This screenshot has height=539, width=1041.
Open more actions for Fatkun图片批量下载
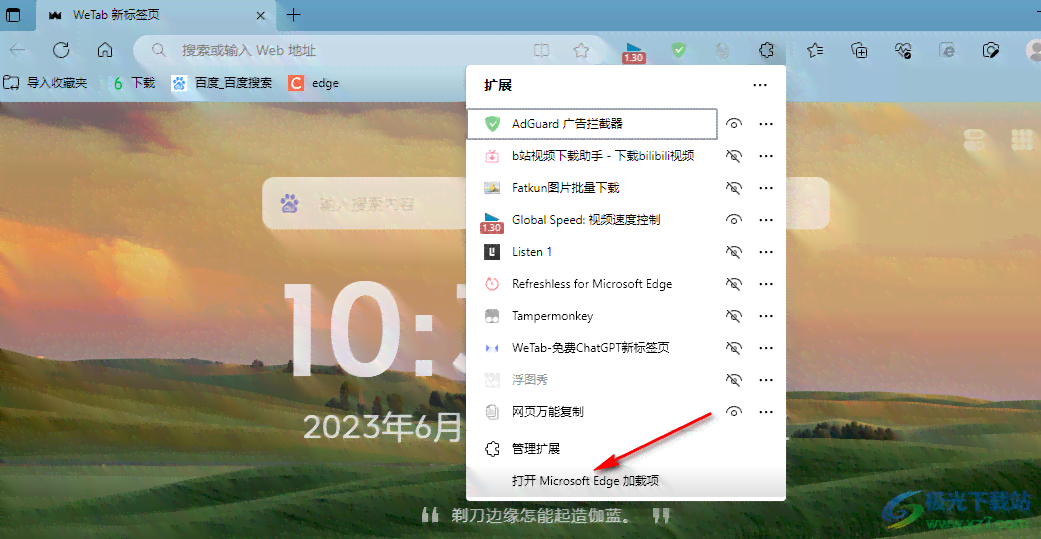click(x=766, y=188)
